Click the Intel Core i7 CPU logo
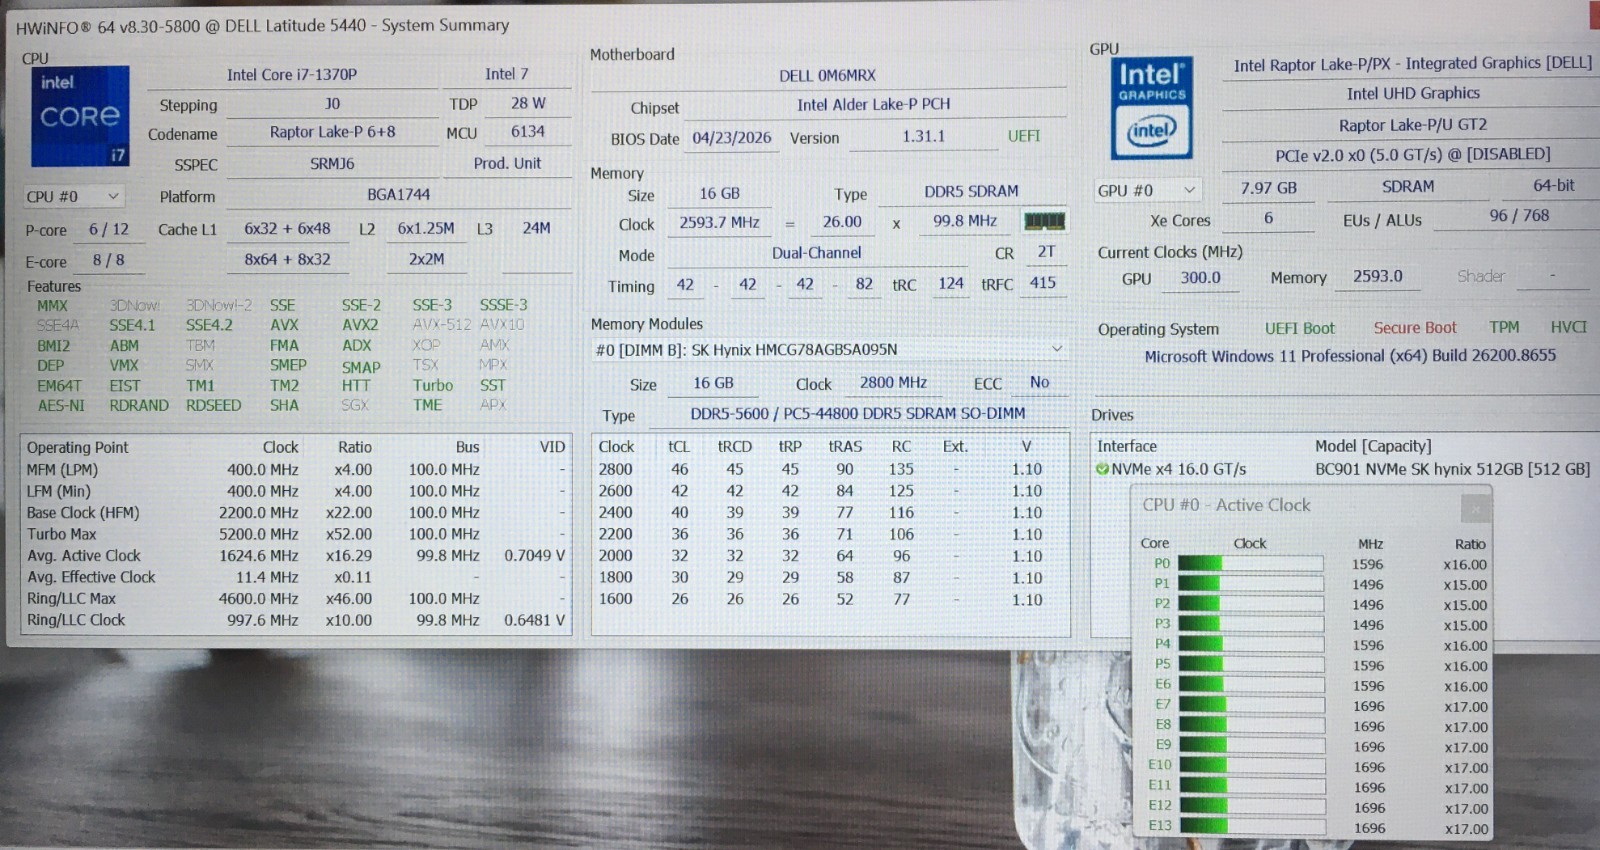This screenshot has height=850, width=1600. 80,116
